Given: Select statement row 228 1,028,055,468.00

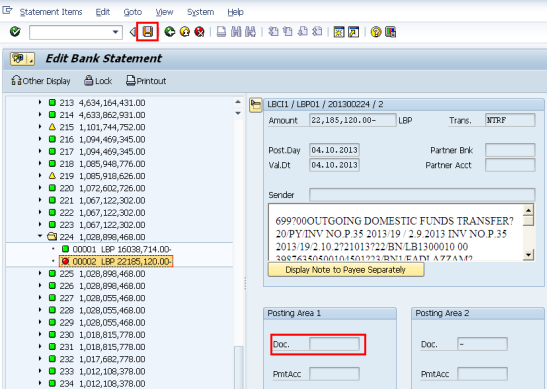Looking at the screenshot, I should tap(102, 310).
